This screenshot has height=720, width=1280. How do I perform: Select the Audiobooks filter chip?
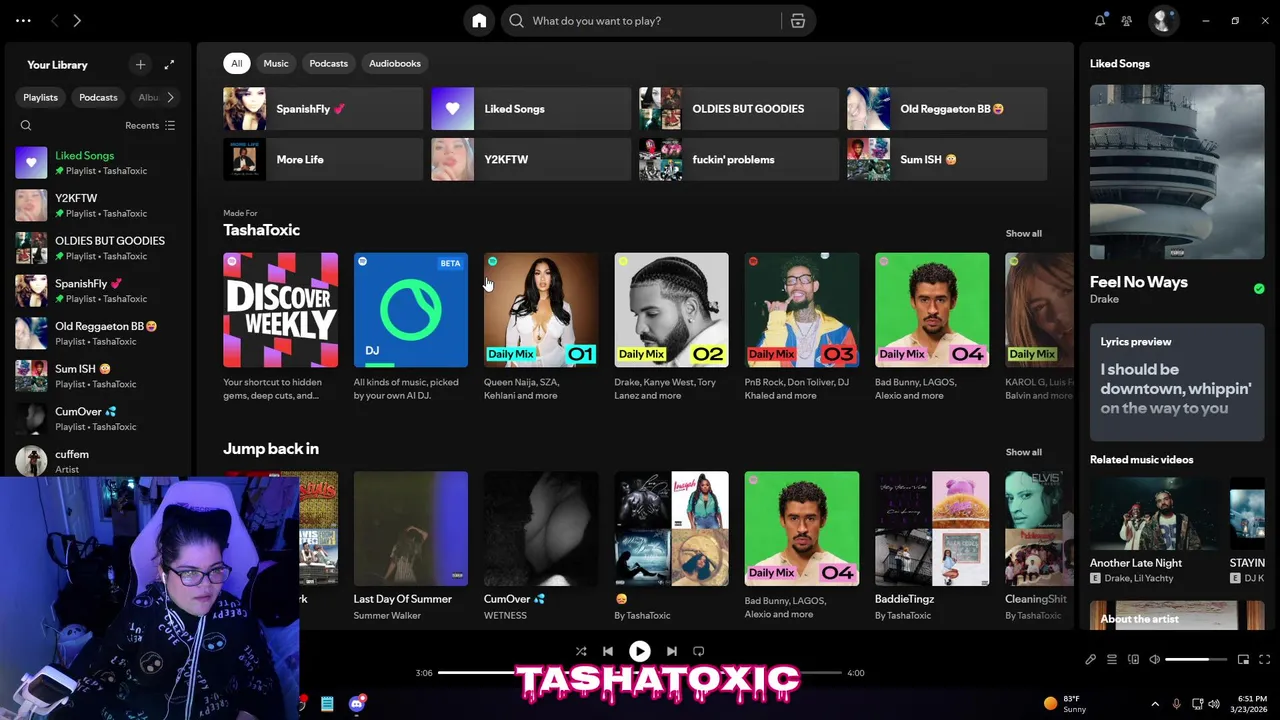395,63
